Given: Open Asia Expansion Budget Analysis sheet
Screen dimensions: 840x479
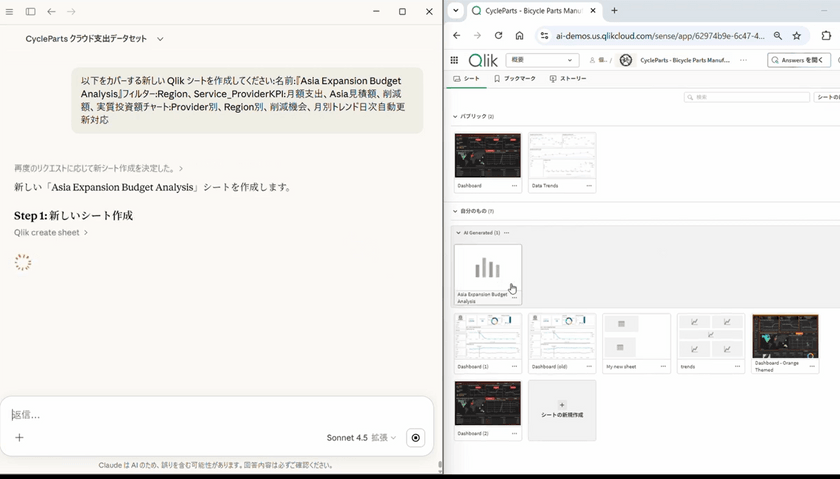Looking at the screenshot, I should click(488, 274).
